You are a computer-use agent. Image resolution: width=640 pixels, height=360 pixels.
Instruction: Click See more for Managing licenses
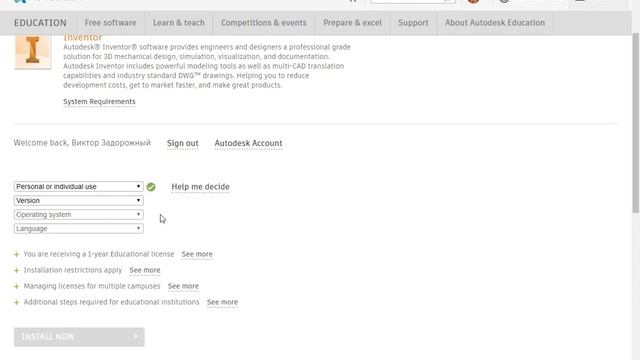click(x=183, y=286)
